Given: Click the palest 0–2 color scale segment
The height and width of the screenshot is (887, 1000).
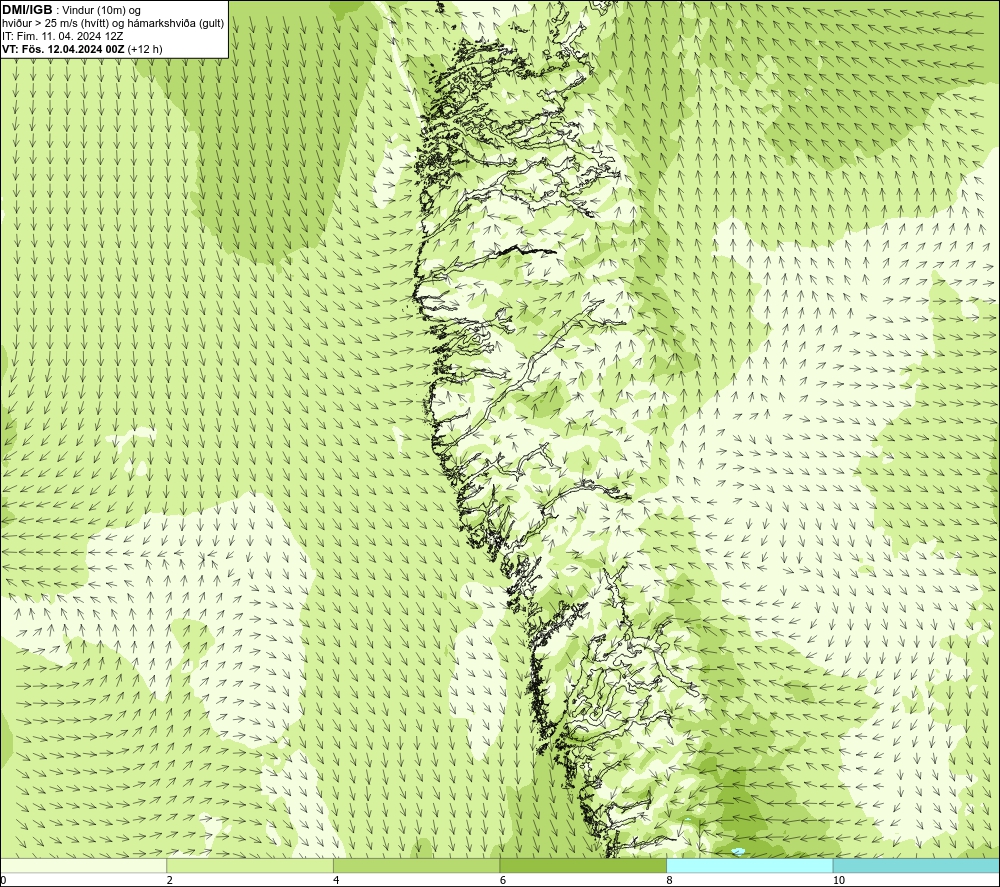Looking at the screenshot, I should point(84,865).
